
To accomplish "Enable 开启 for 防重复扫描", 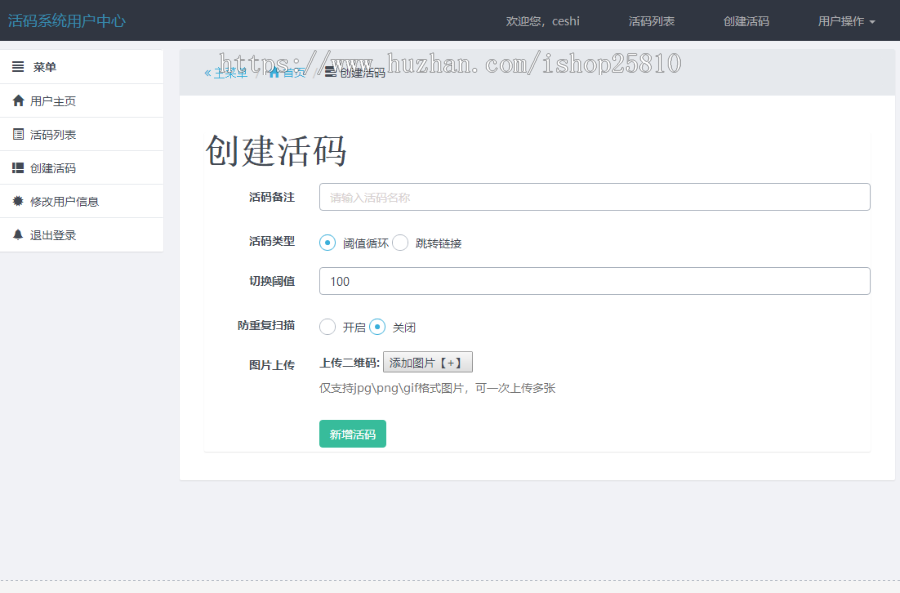I will point(327,326).
